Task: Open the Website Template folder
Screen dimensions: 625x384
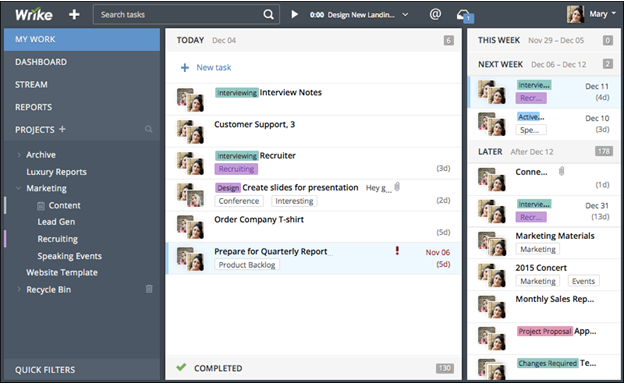Action: [x=62, y=273]
